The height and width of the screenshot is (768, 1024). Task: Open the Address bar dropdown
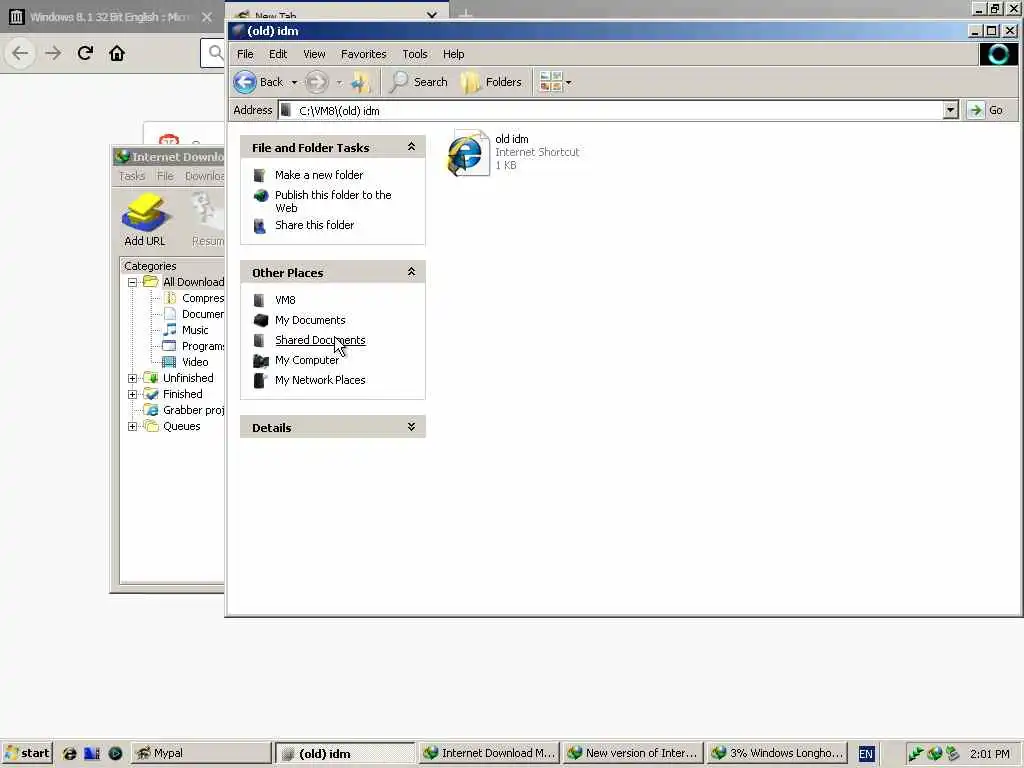[x=951, y=110]
